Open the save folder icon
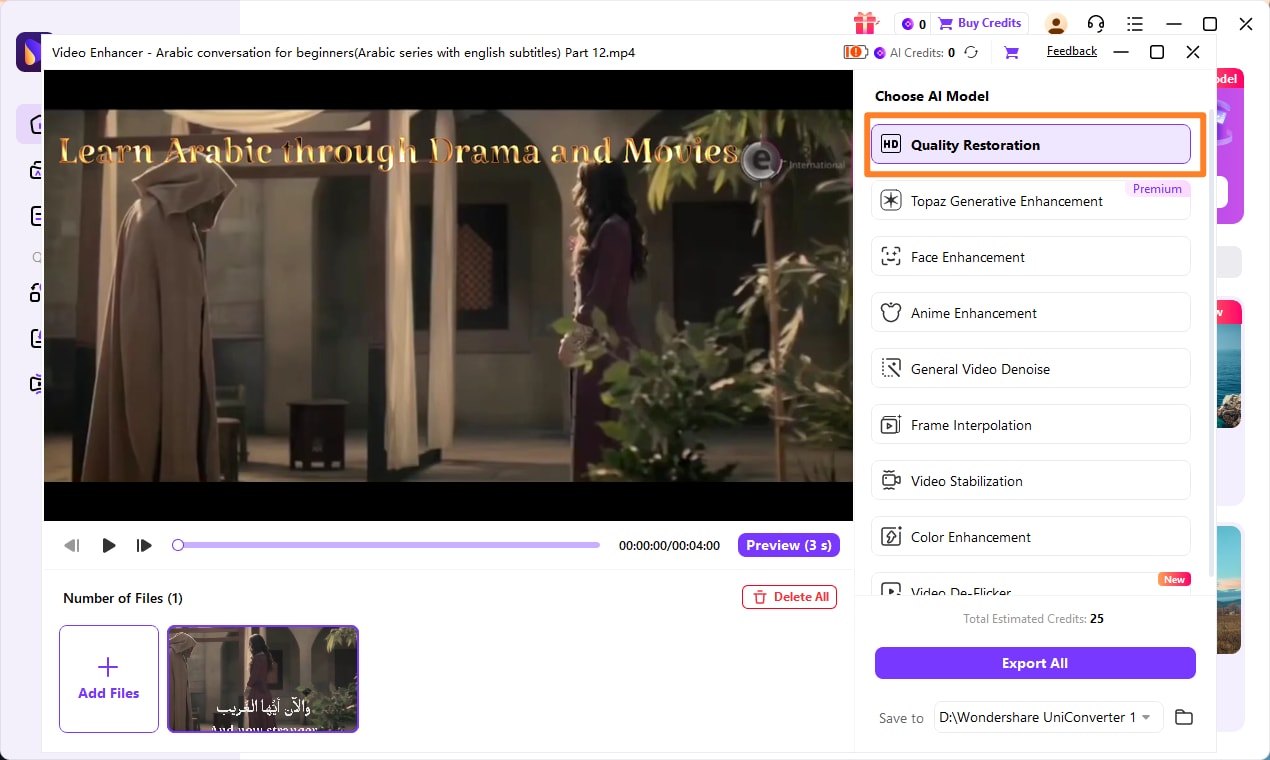Screen dimensions: 1270x760 [1184, 717]
